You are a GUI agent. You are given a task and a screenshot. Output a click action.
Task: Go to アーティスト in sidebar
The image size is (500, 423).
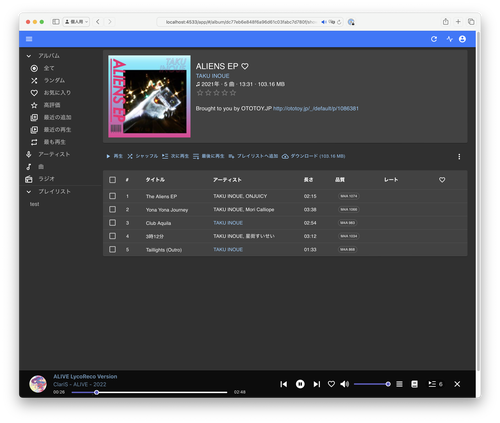click(x=54, y=154)
